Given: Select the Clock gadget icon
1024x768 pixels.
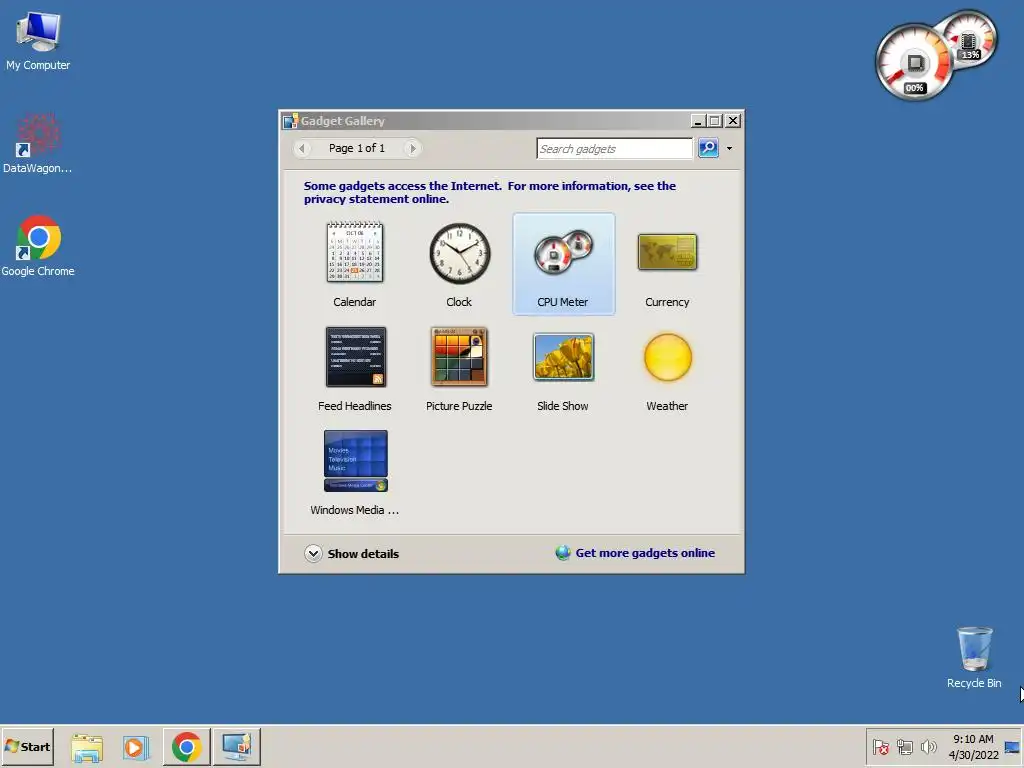Looking at the screenshot, I should pyautogui.click(x=459, y=253).
